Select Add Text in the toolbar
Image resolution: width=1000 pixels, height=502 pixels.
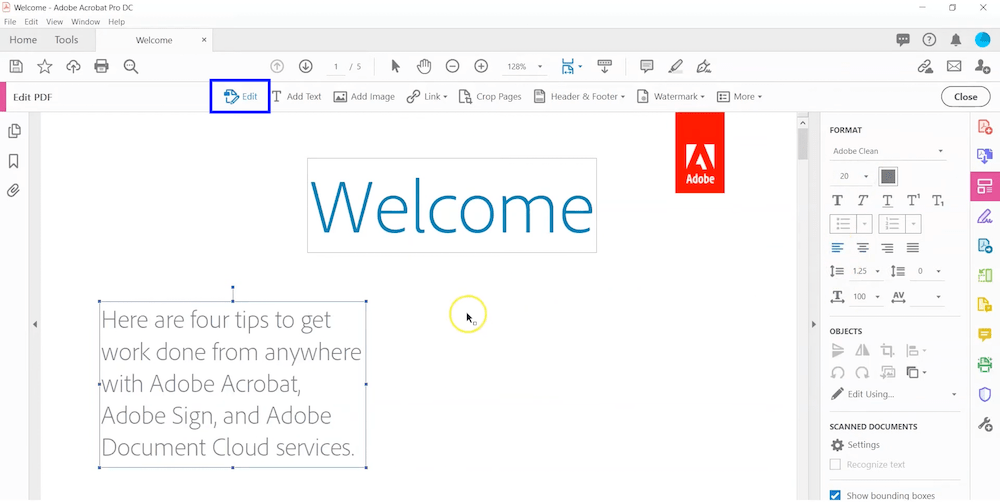(297, 97)
